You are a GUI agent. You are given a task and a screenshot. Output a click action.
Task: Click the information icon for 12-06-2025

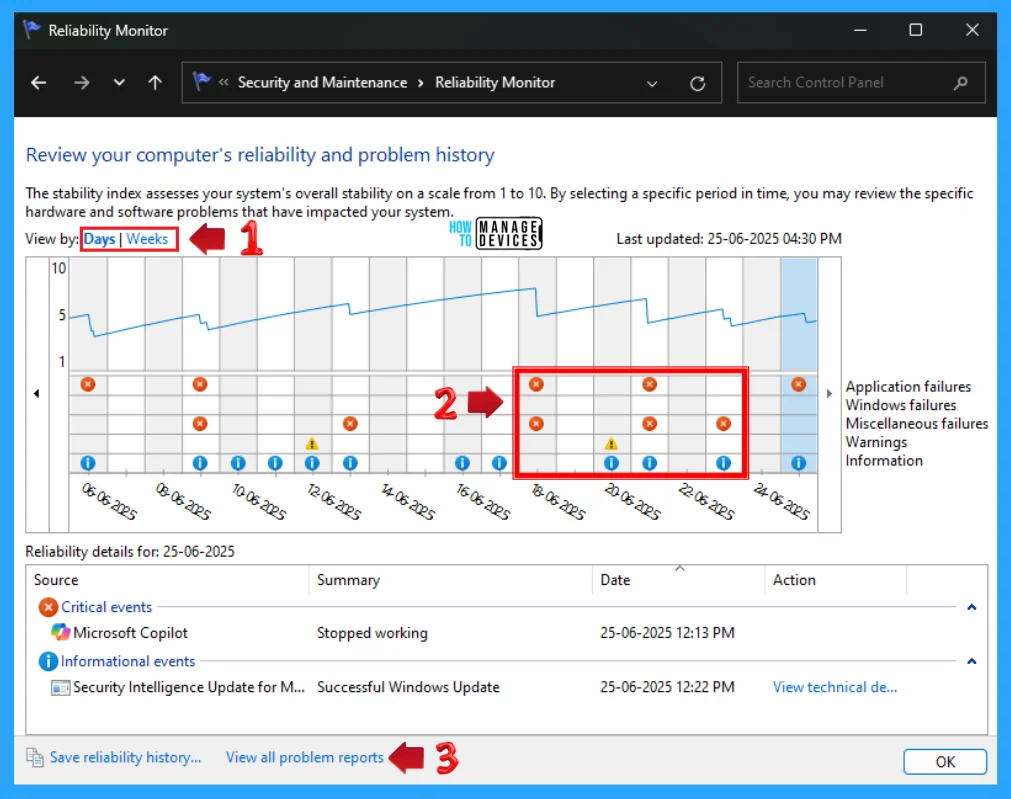click(x=312, y=463)
